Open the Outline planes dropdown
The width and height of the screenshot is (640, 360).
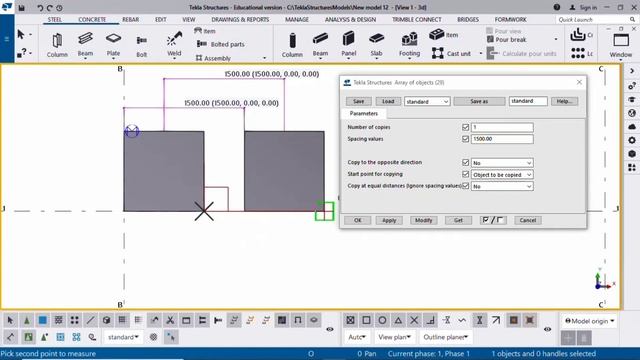445,337
